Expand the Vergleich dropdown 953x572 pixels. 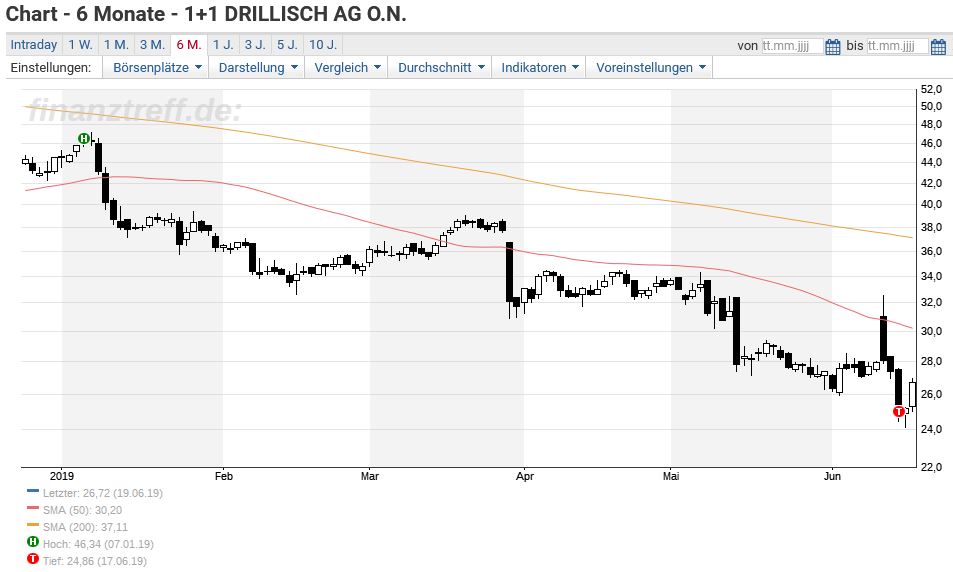point(347,67)
